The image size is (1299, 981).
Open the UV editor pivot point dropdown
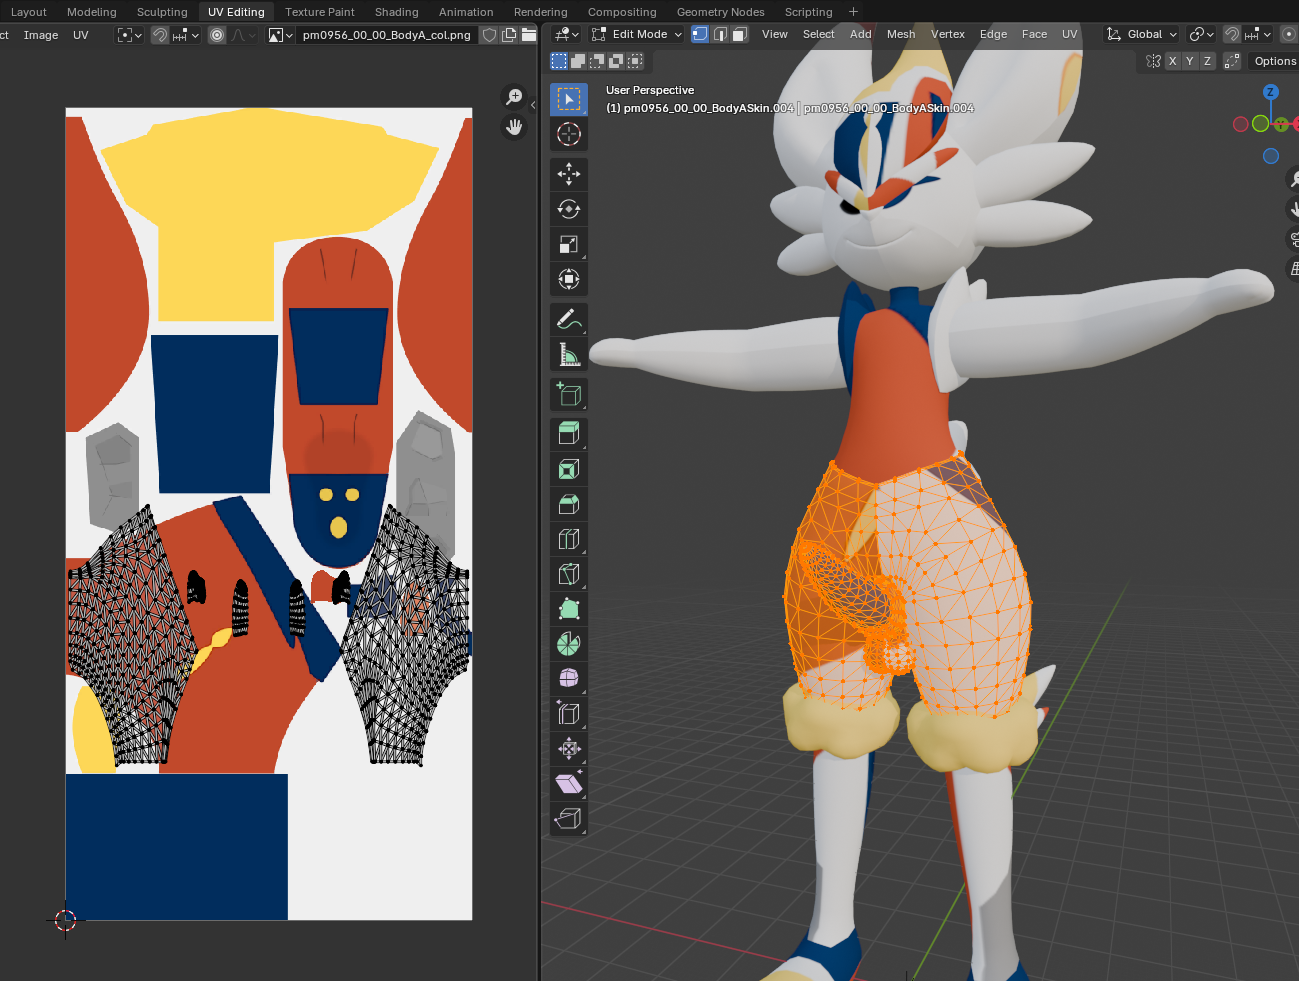(130, 35)
